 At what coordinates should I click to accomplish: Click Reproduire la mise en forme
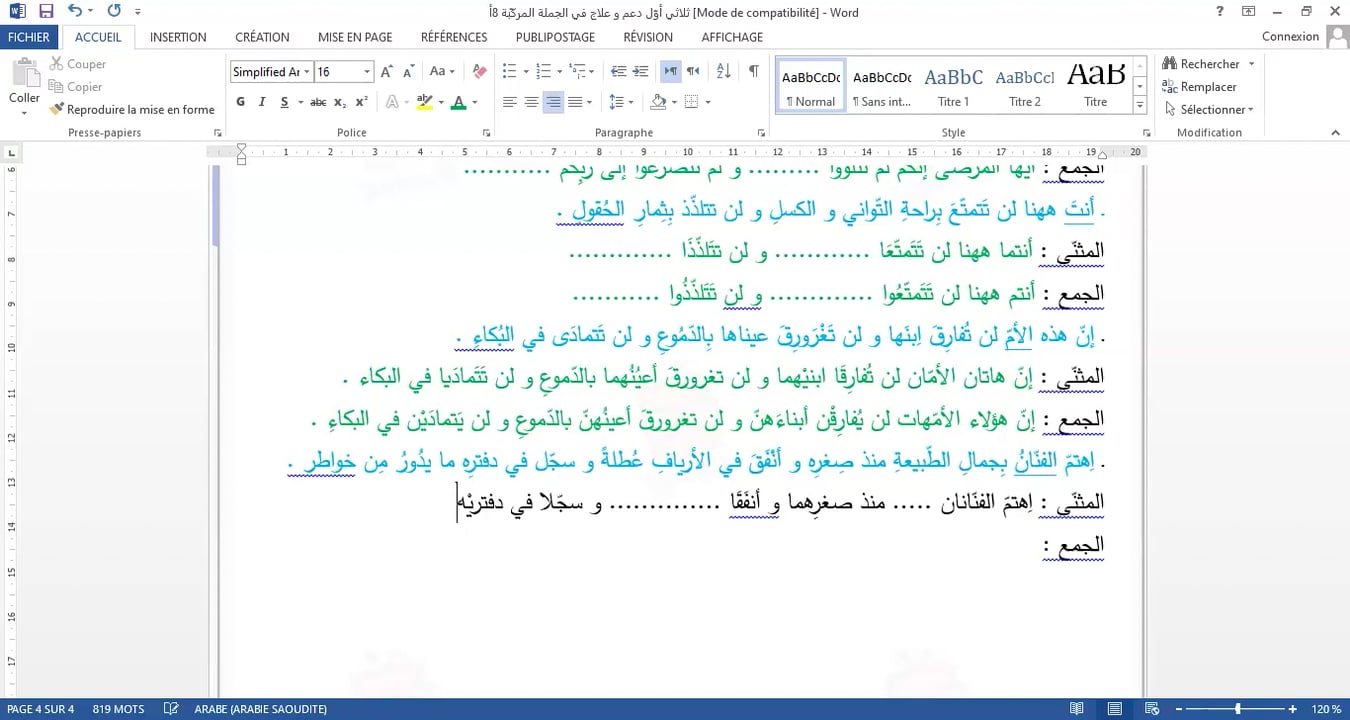pyautogui.click(x=132, y=109)
